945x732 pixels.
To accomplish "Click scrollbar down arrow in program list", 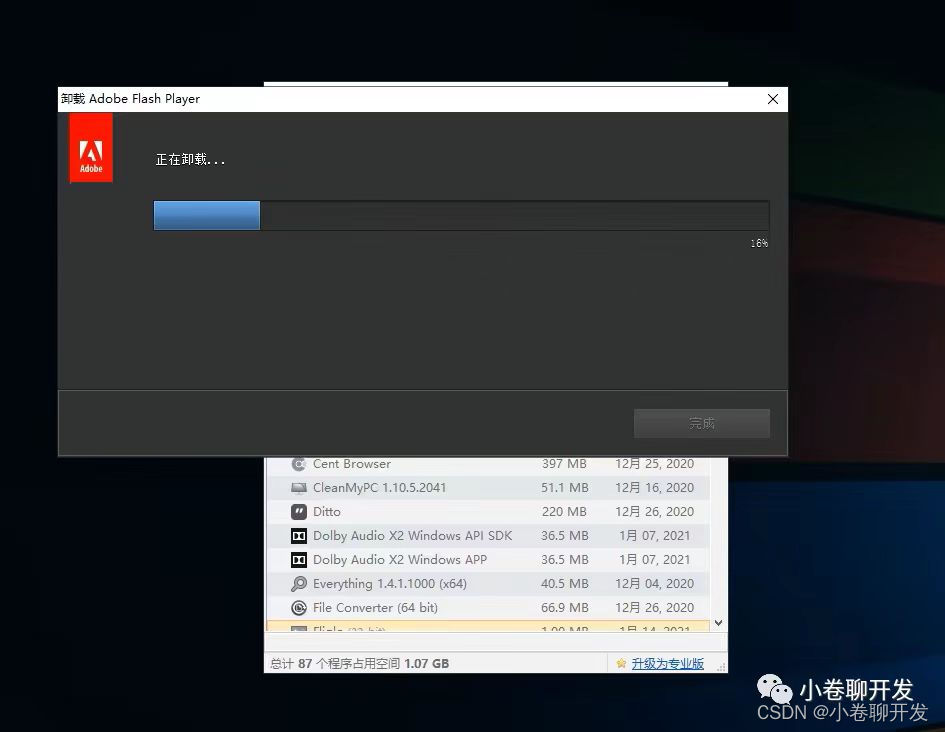I will click(x=718, y=623).
